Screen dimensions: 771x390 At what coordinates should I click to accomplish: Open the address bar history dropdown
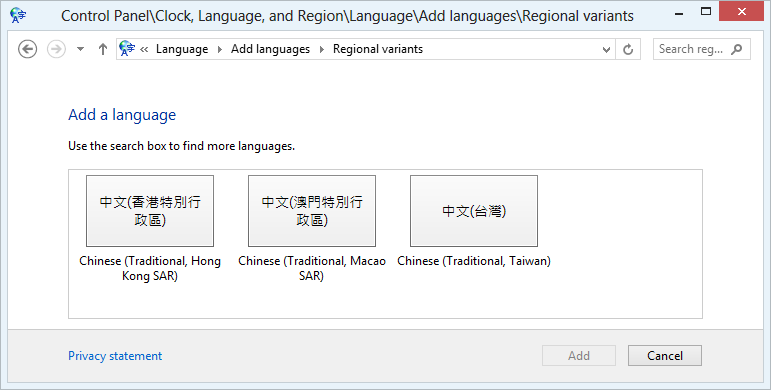click(606, 49)
